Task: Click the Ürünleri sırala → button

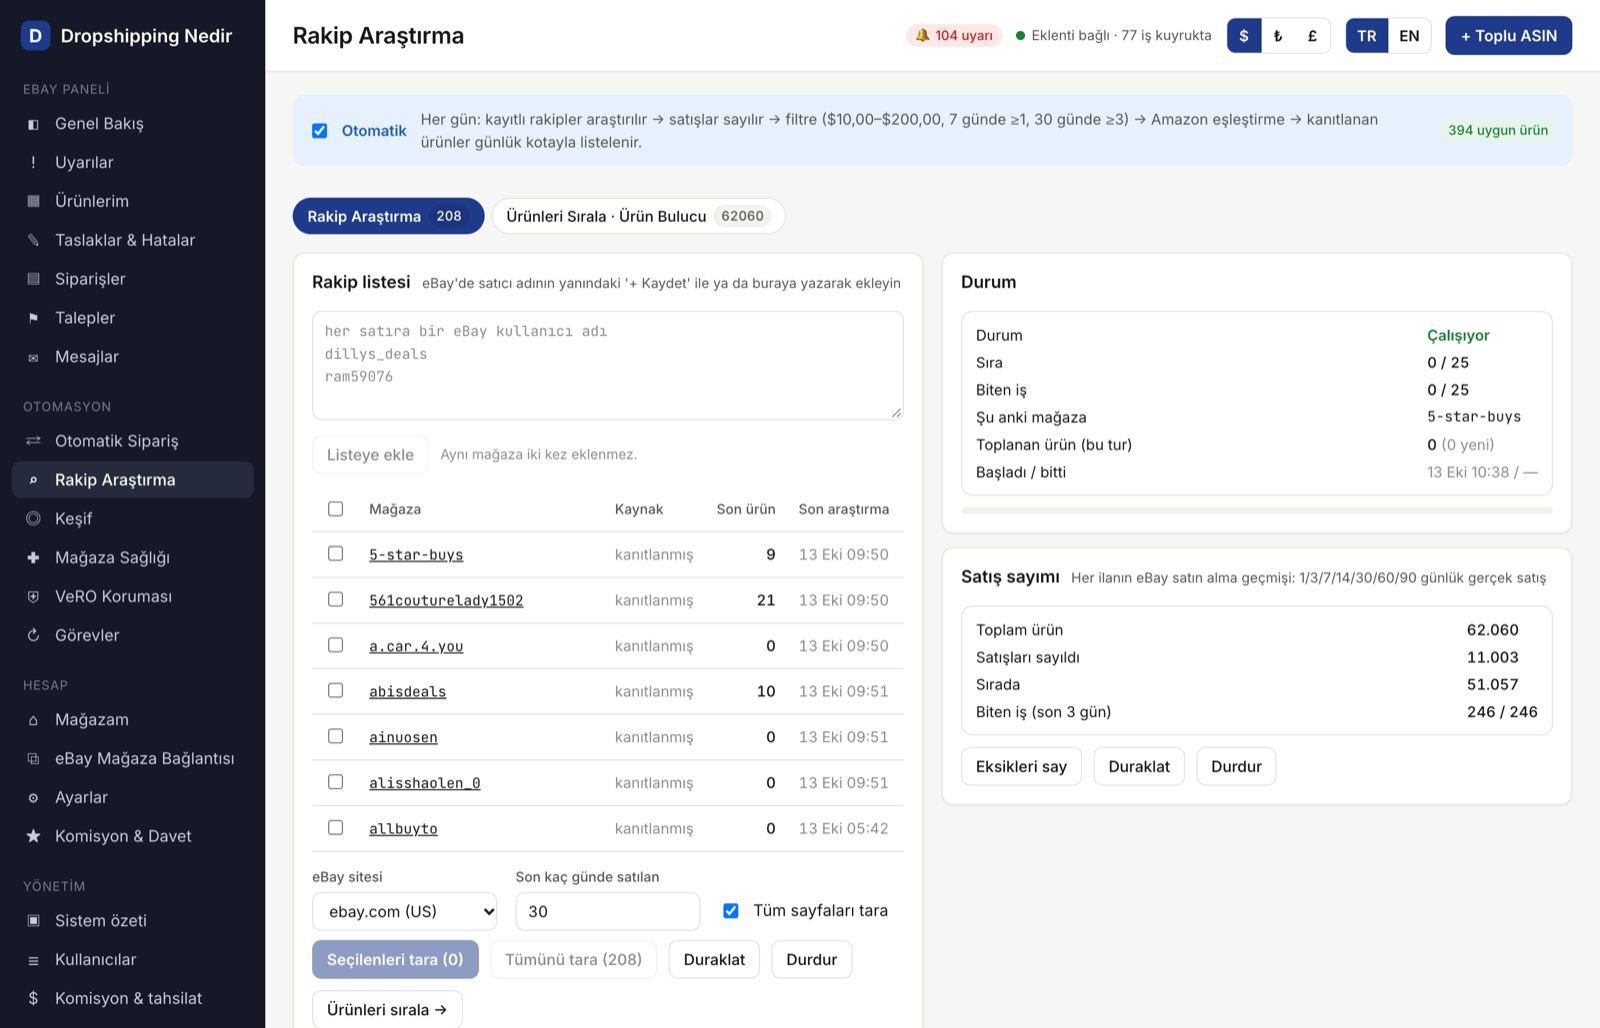Action: point(387,1010)
